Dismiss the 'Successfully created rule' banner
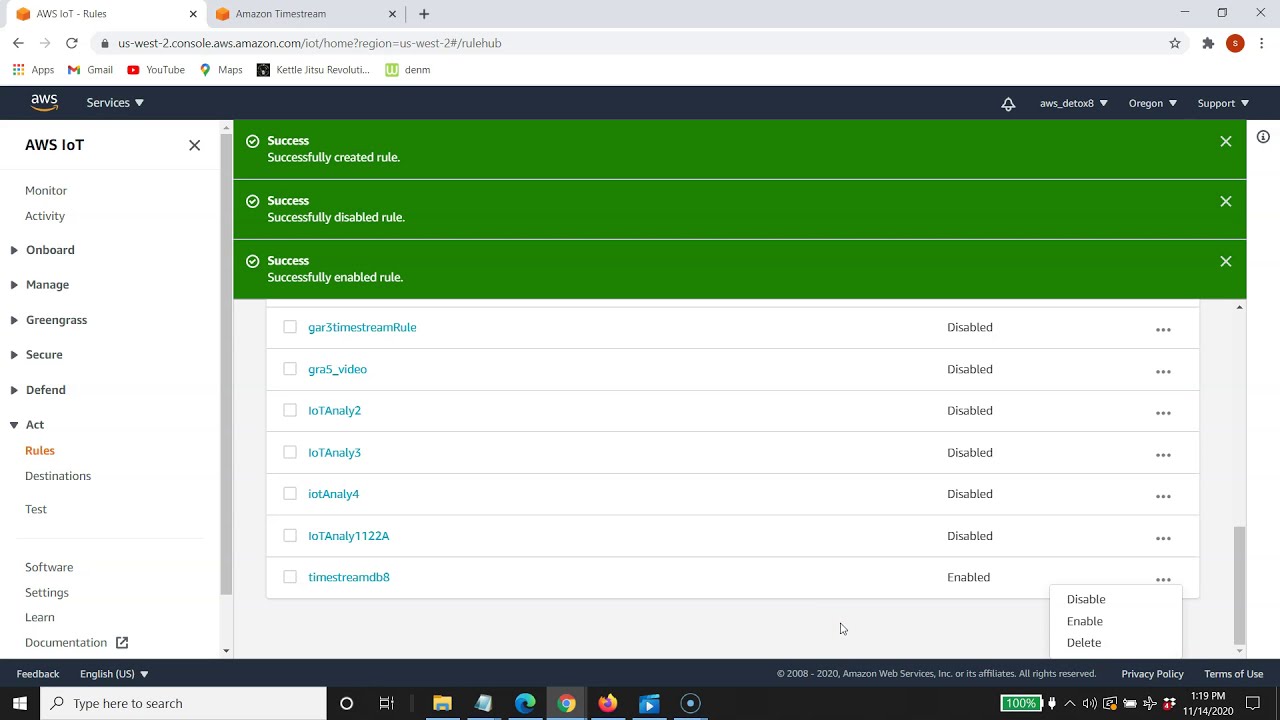This screenshot has width=1280, height=720. coord(1226,142)
